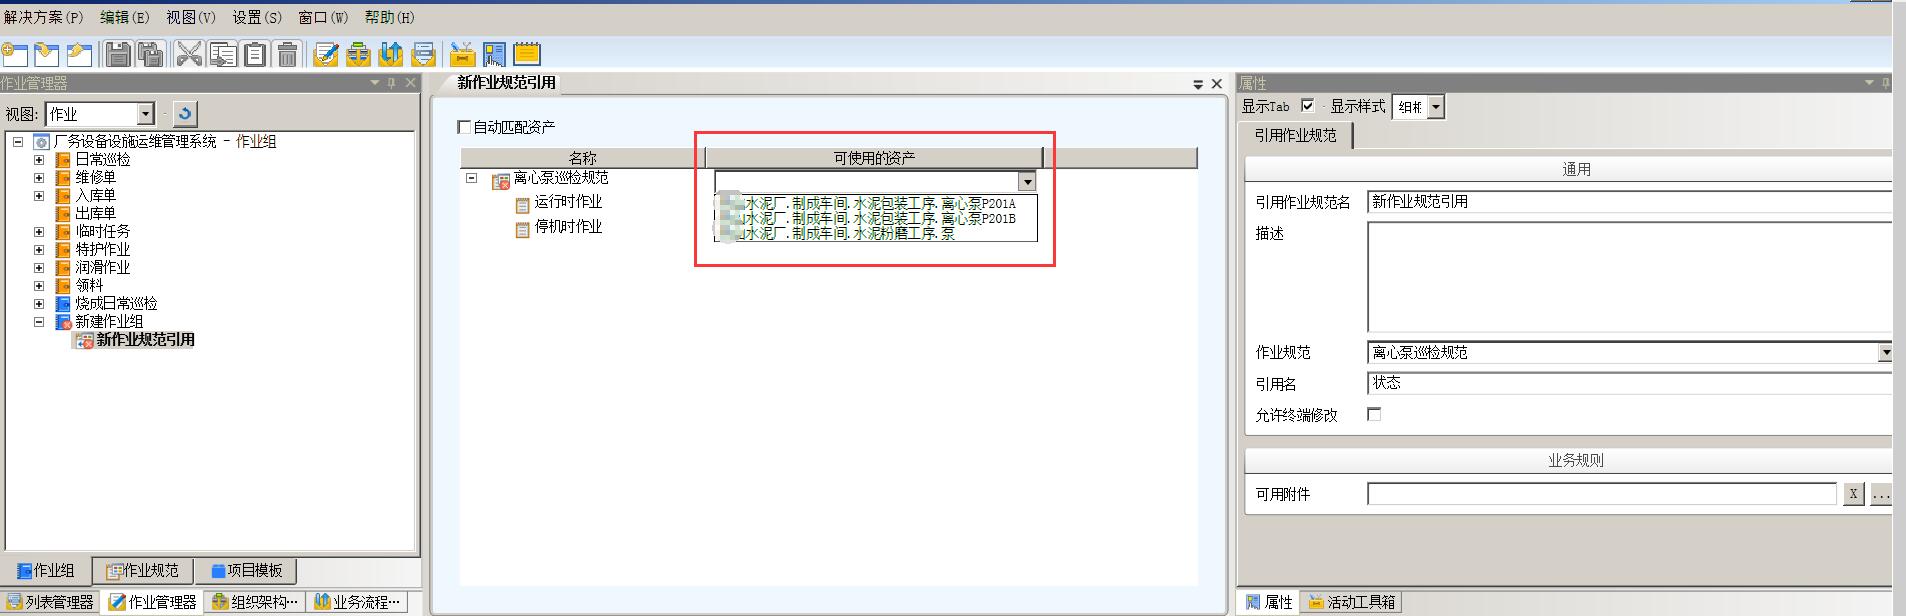Click the X button next to 可用附件
Screen dimensions: 1906x616
[x=1853, y=494]
